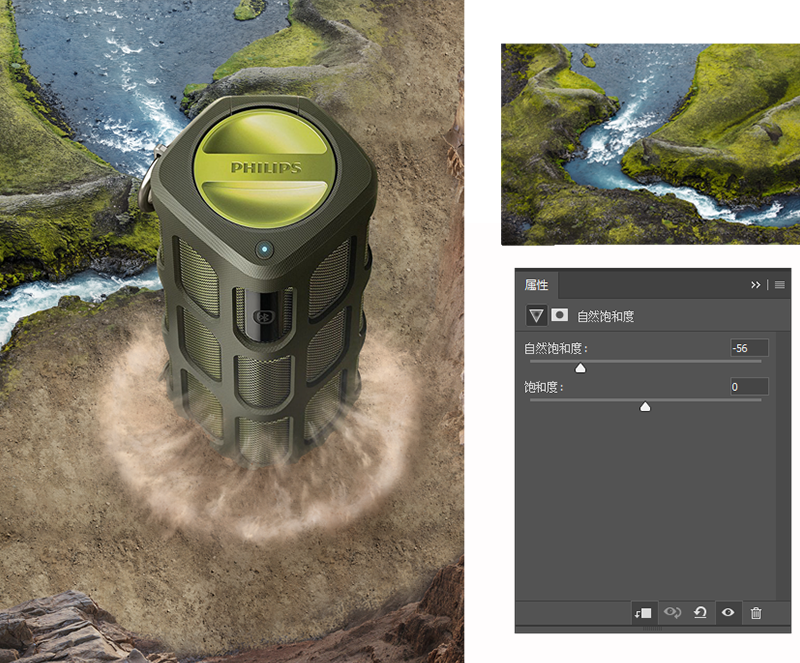The width and height of the screenshot is (800, 663).
Task: View previous state of adjustment
Action: pyautogui.click(x=672, y=612)
